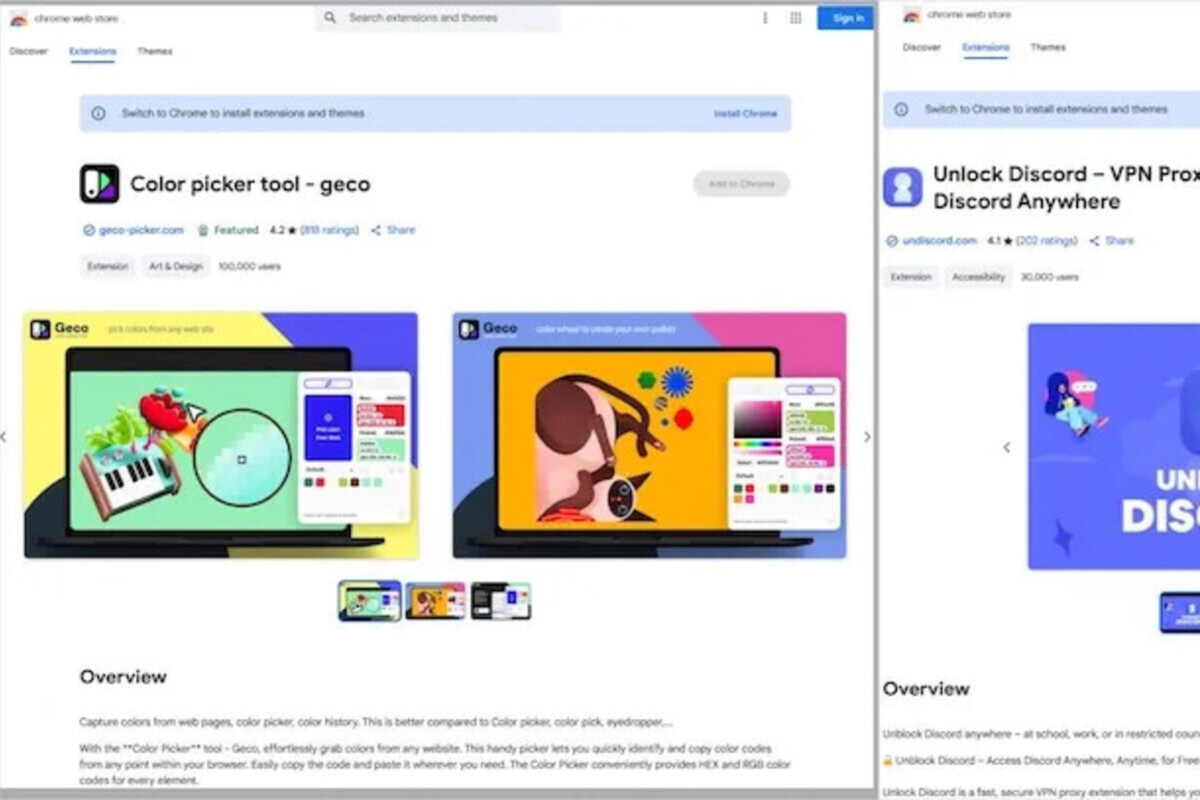Click the Chrome Web Store logo in right window

(x=912, y=15)
